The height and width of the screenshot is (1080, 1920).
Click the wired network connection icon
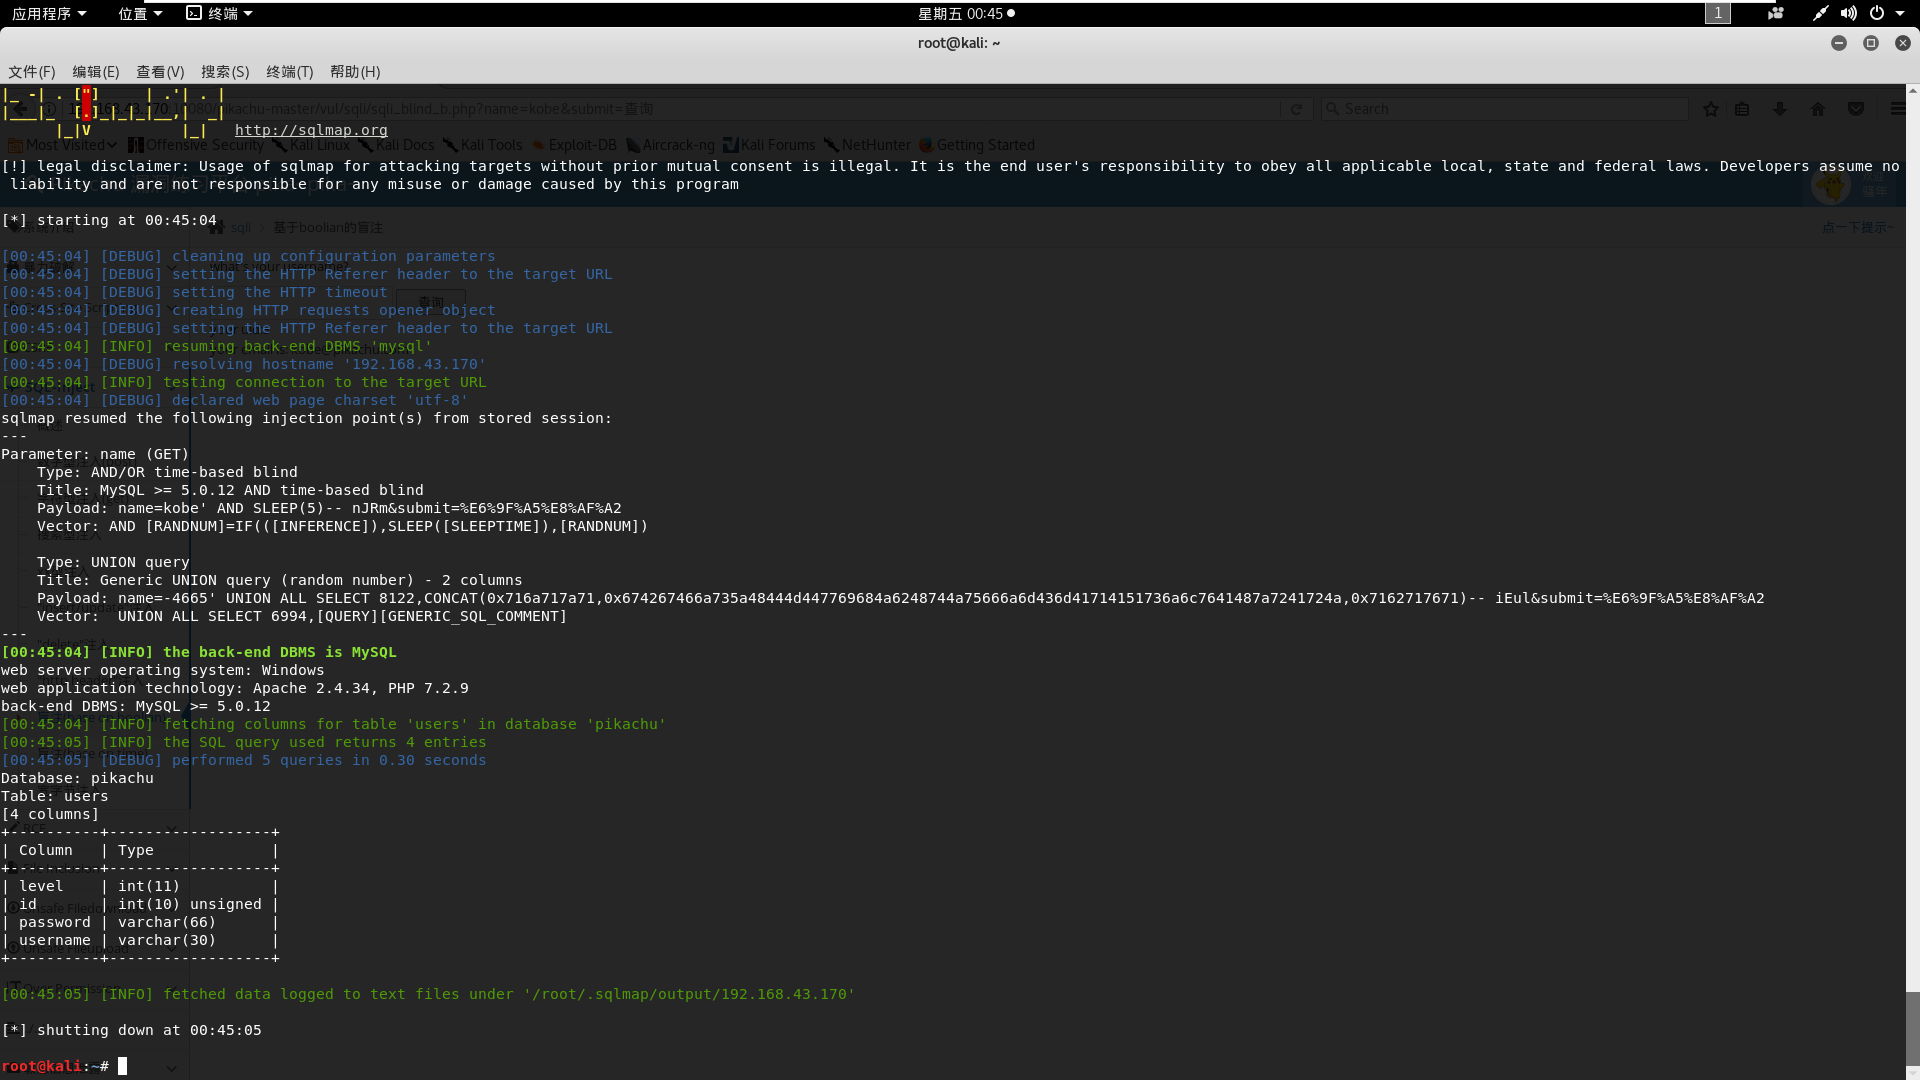[x=1820, y=13]
